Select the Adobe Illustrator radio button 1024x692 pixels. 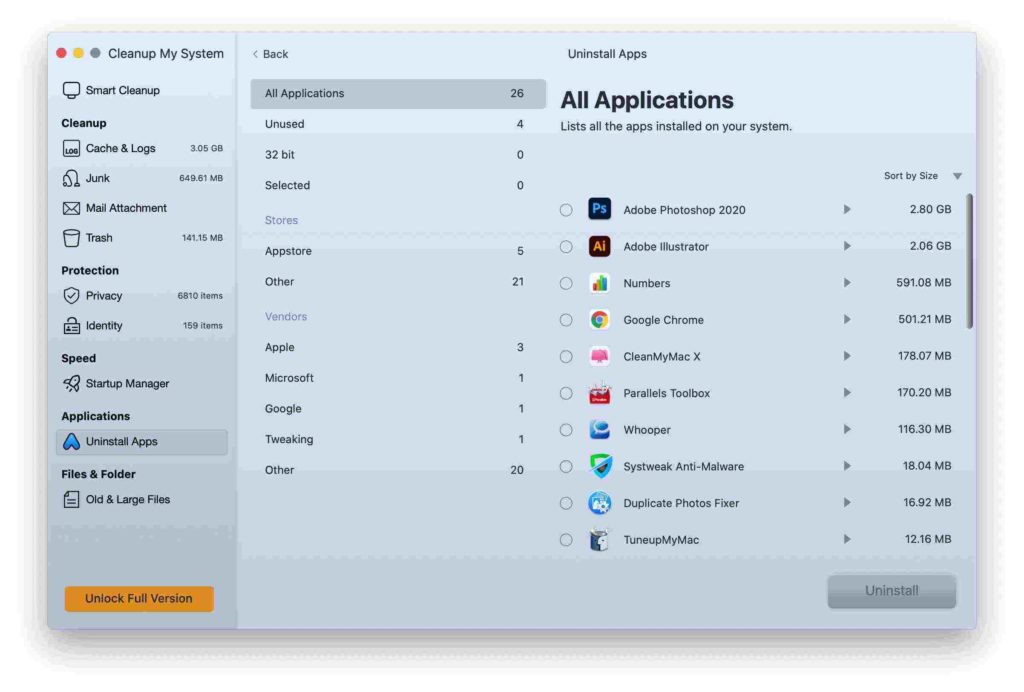coord(566,247)
